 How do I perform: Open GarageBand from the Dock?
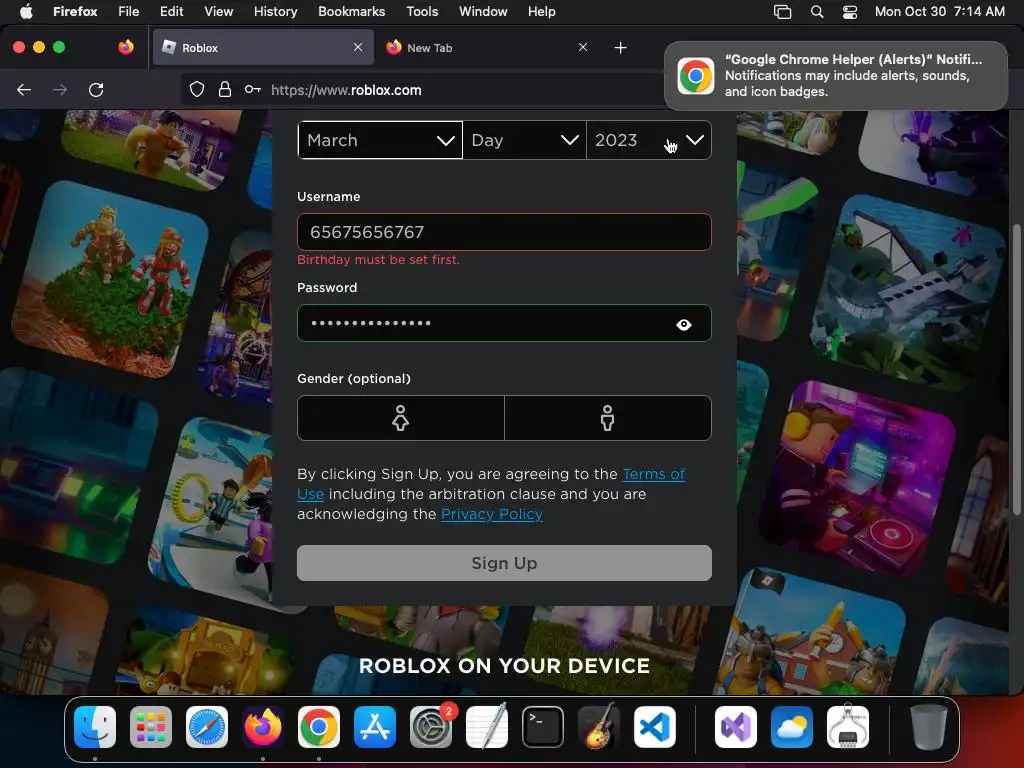click(x=599, y=727)
